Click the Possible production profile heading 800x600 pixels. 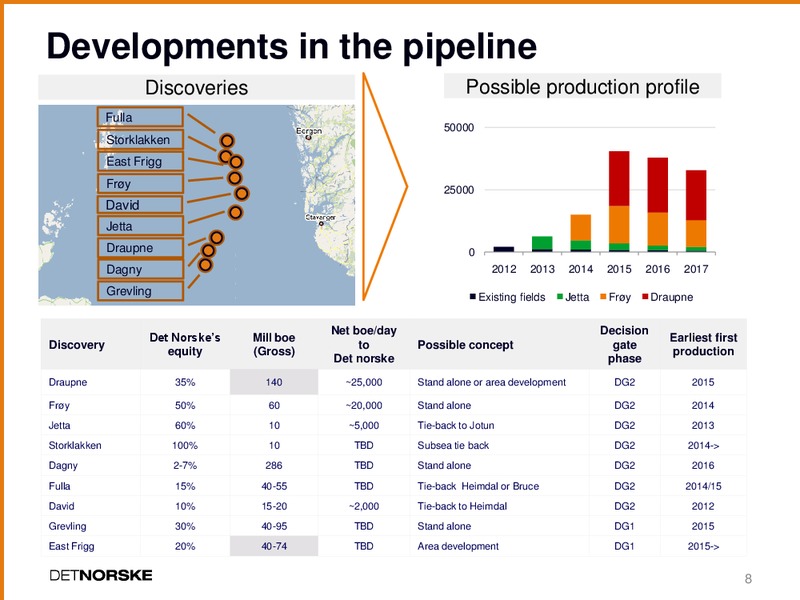click(582, 87)
